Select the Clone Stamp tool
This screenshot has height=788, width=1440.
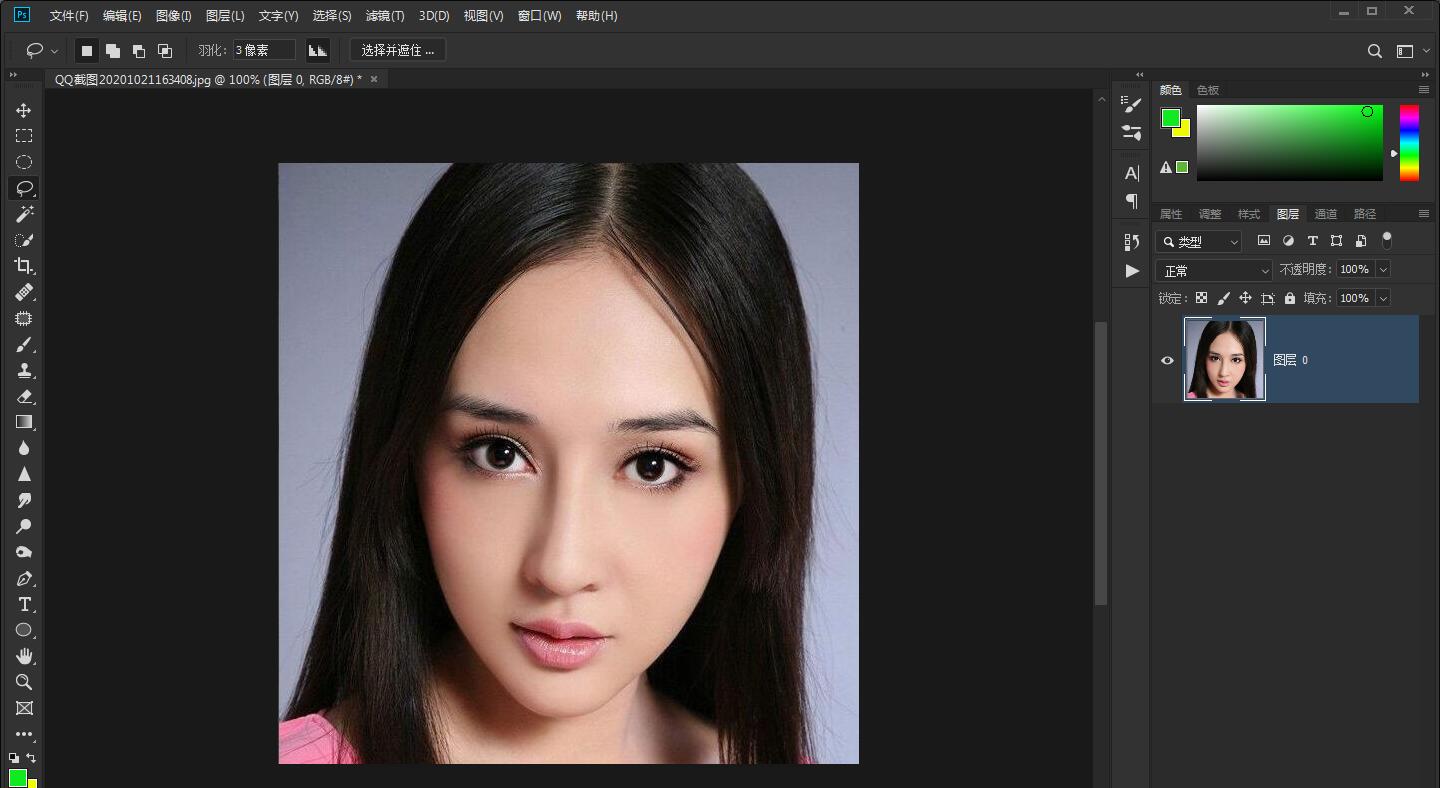pos(24,370)
